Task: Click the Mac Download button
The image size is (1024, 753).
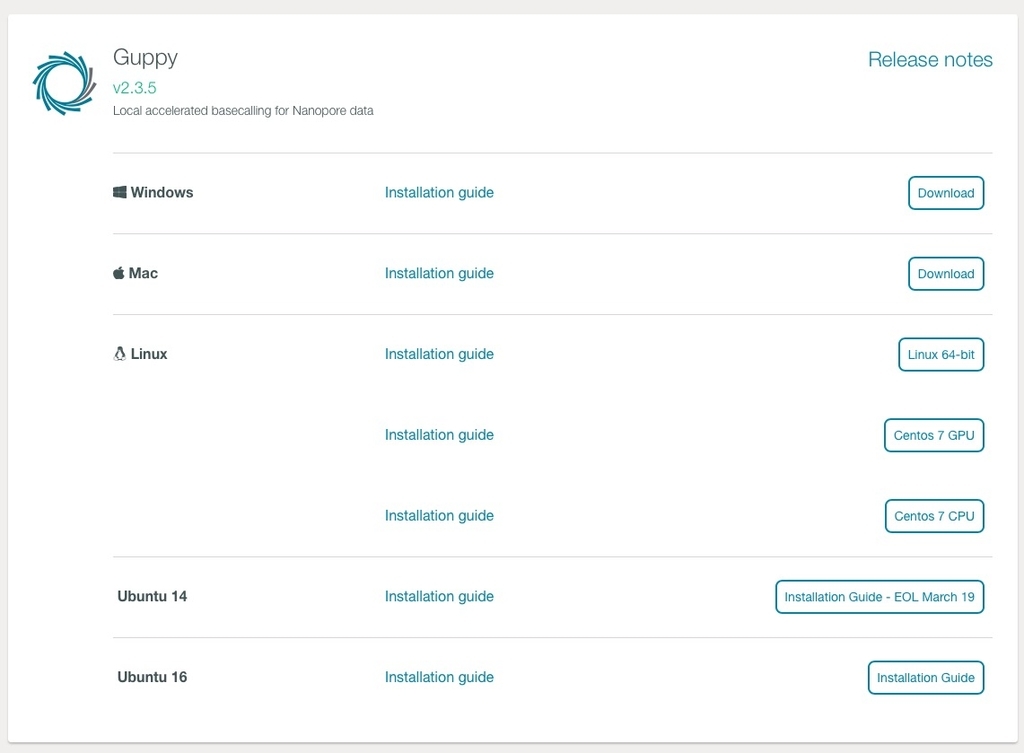Action: coord(946,274)
